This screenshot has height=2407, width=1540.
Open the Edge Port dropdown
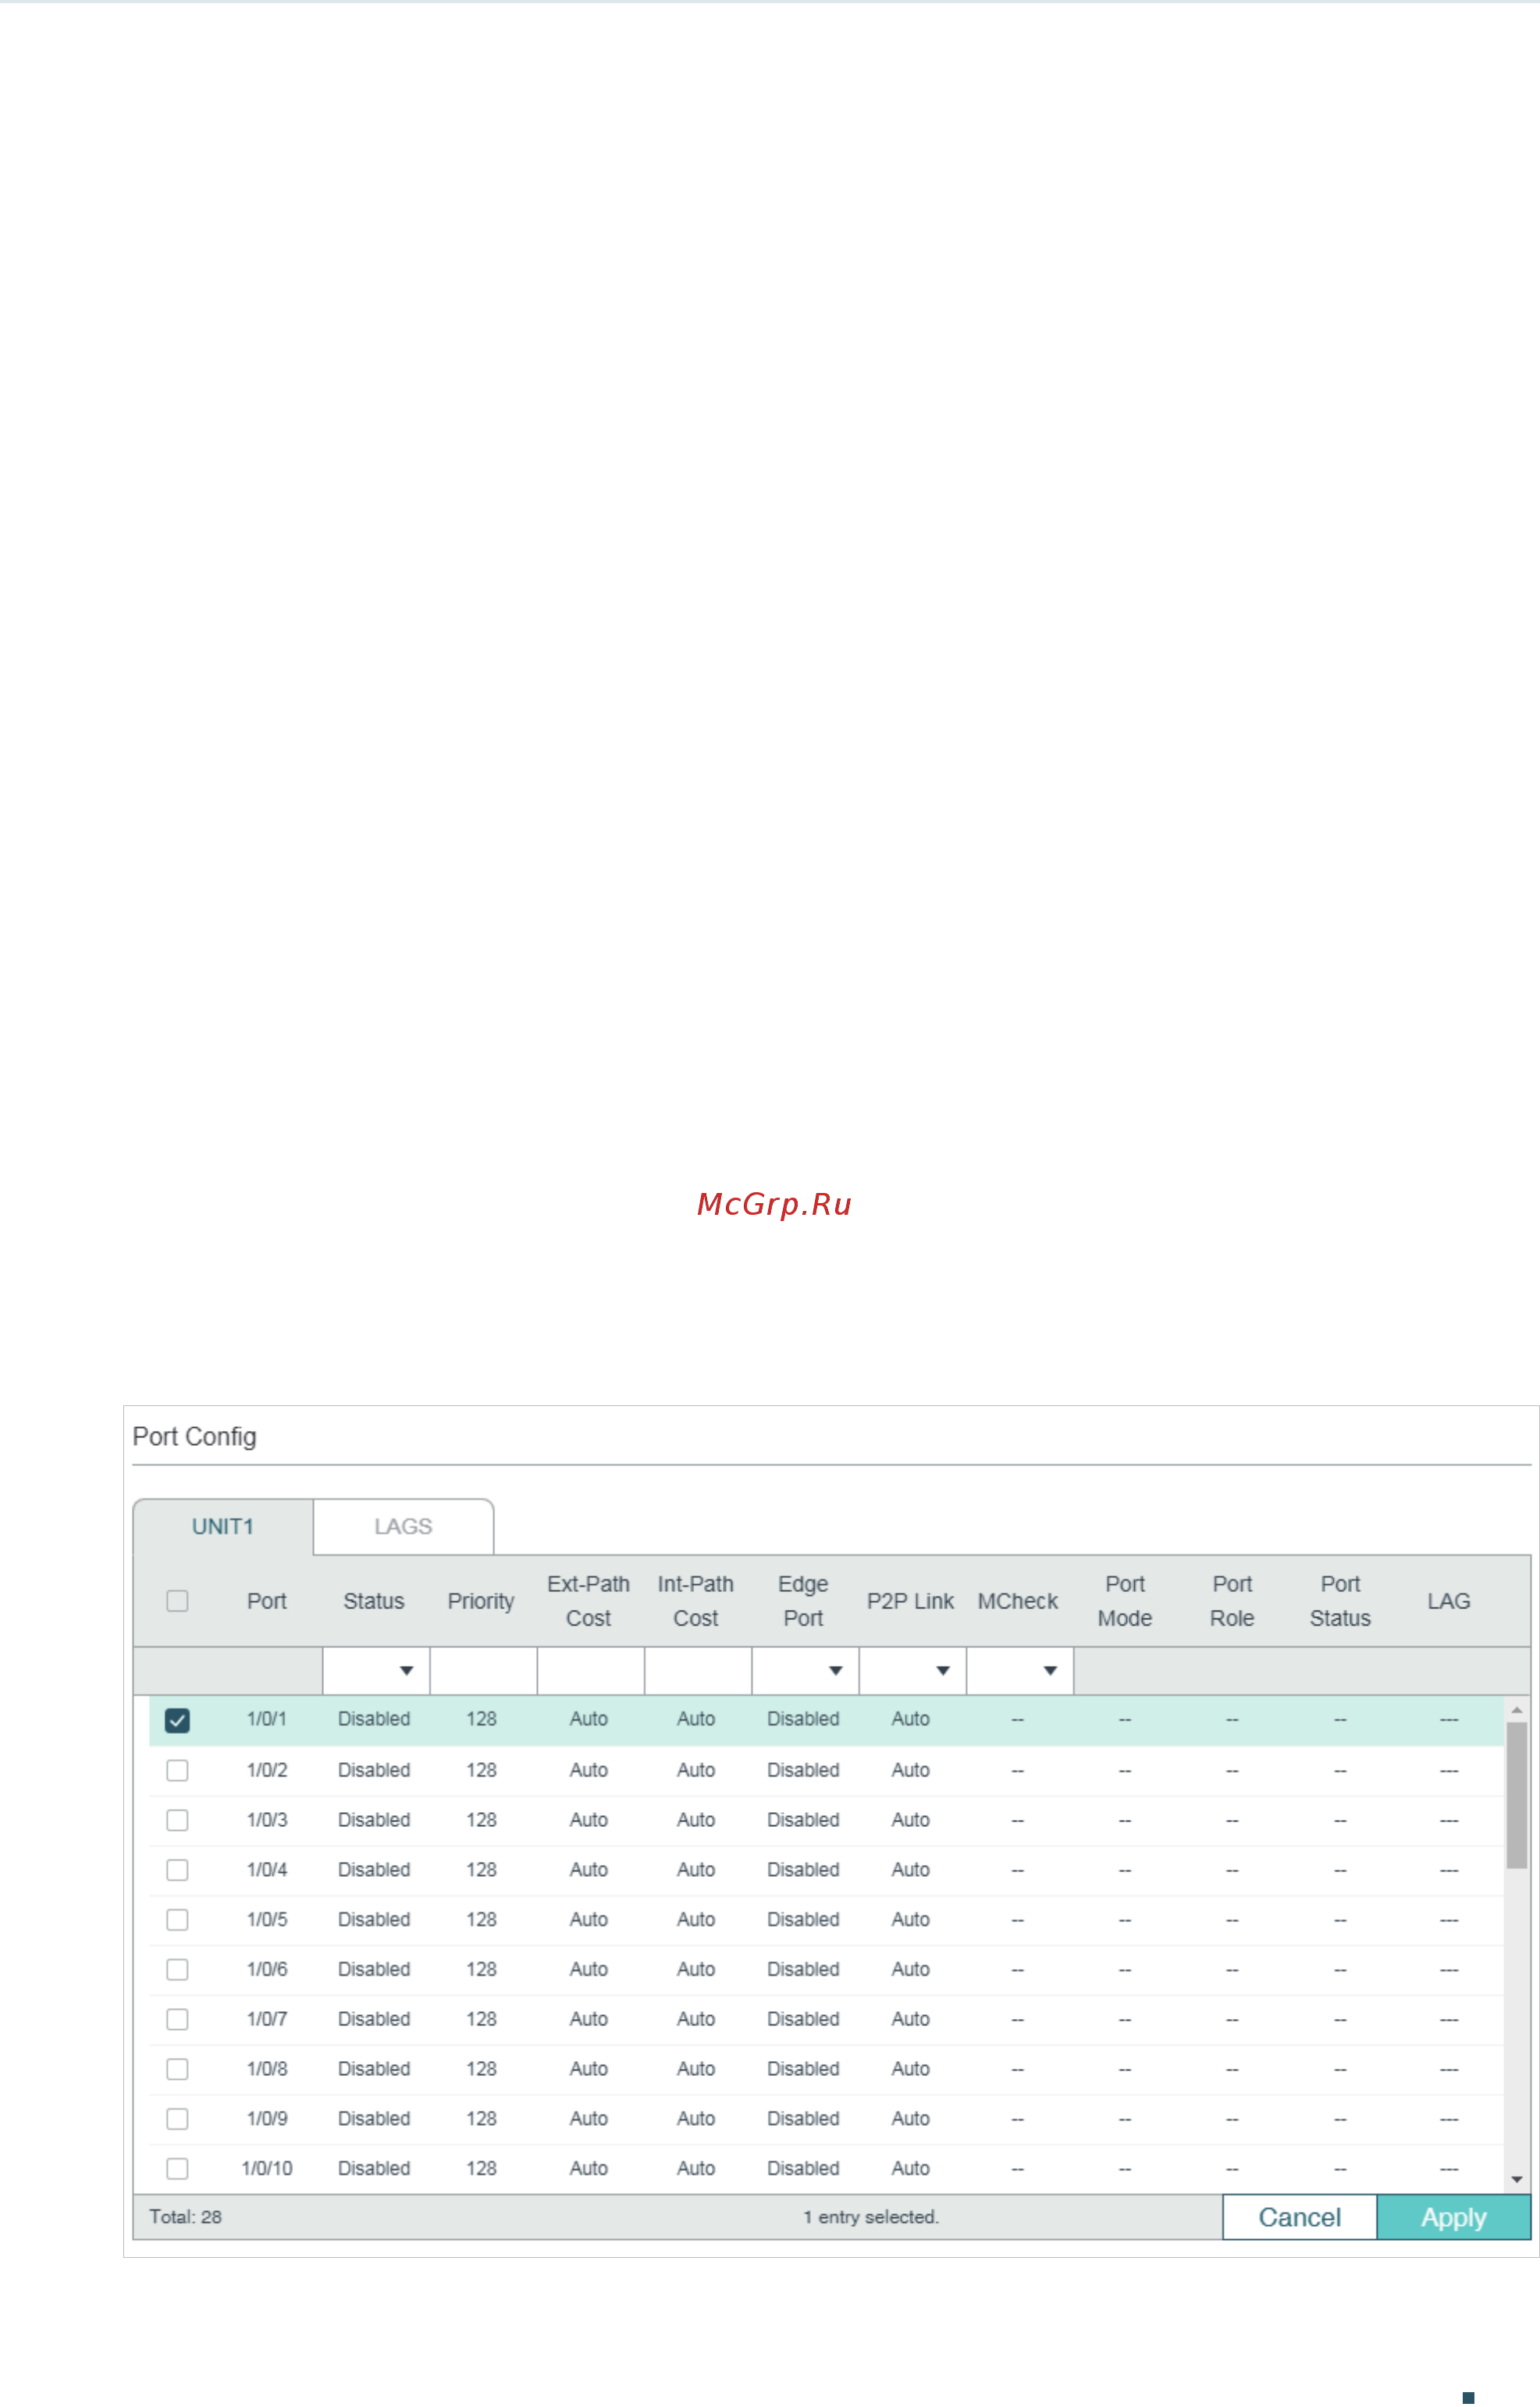point(805,1672)
